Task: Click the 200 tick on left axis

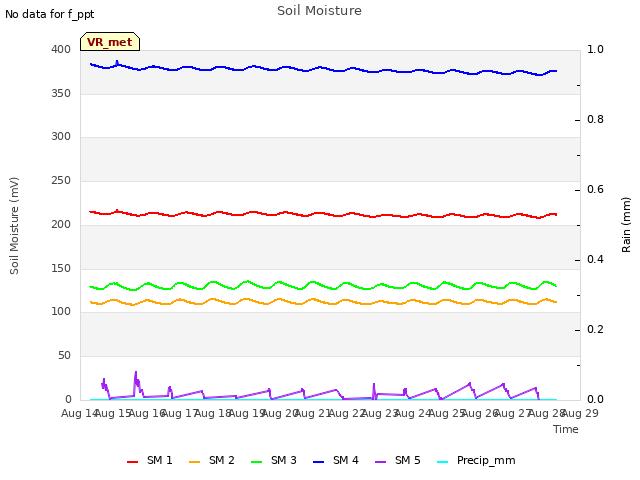Action: tap(61, 224)
